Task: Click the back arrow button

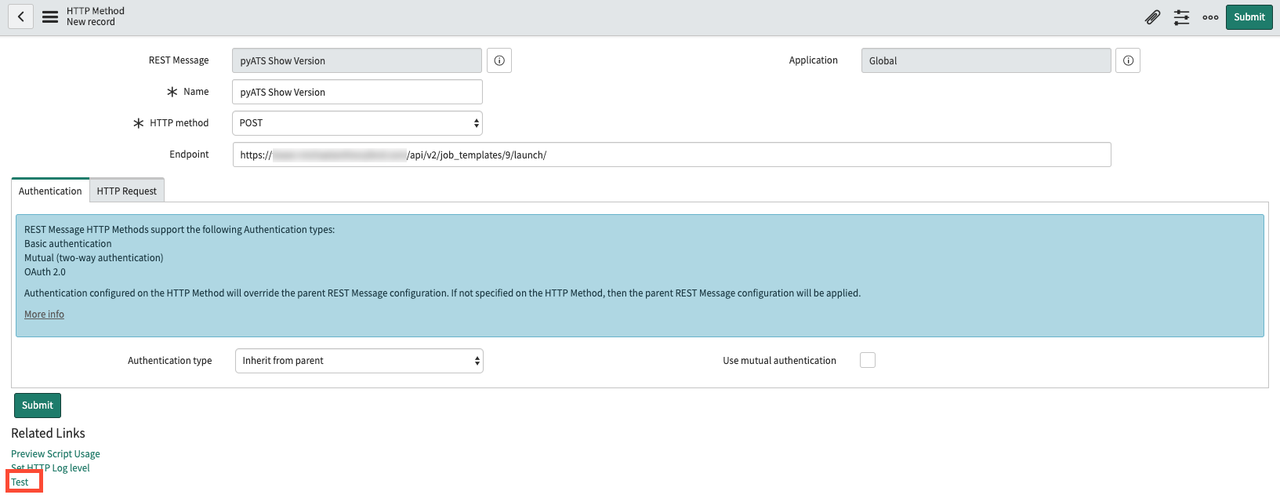Action: point(21,17)
